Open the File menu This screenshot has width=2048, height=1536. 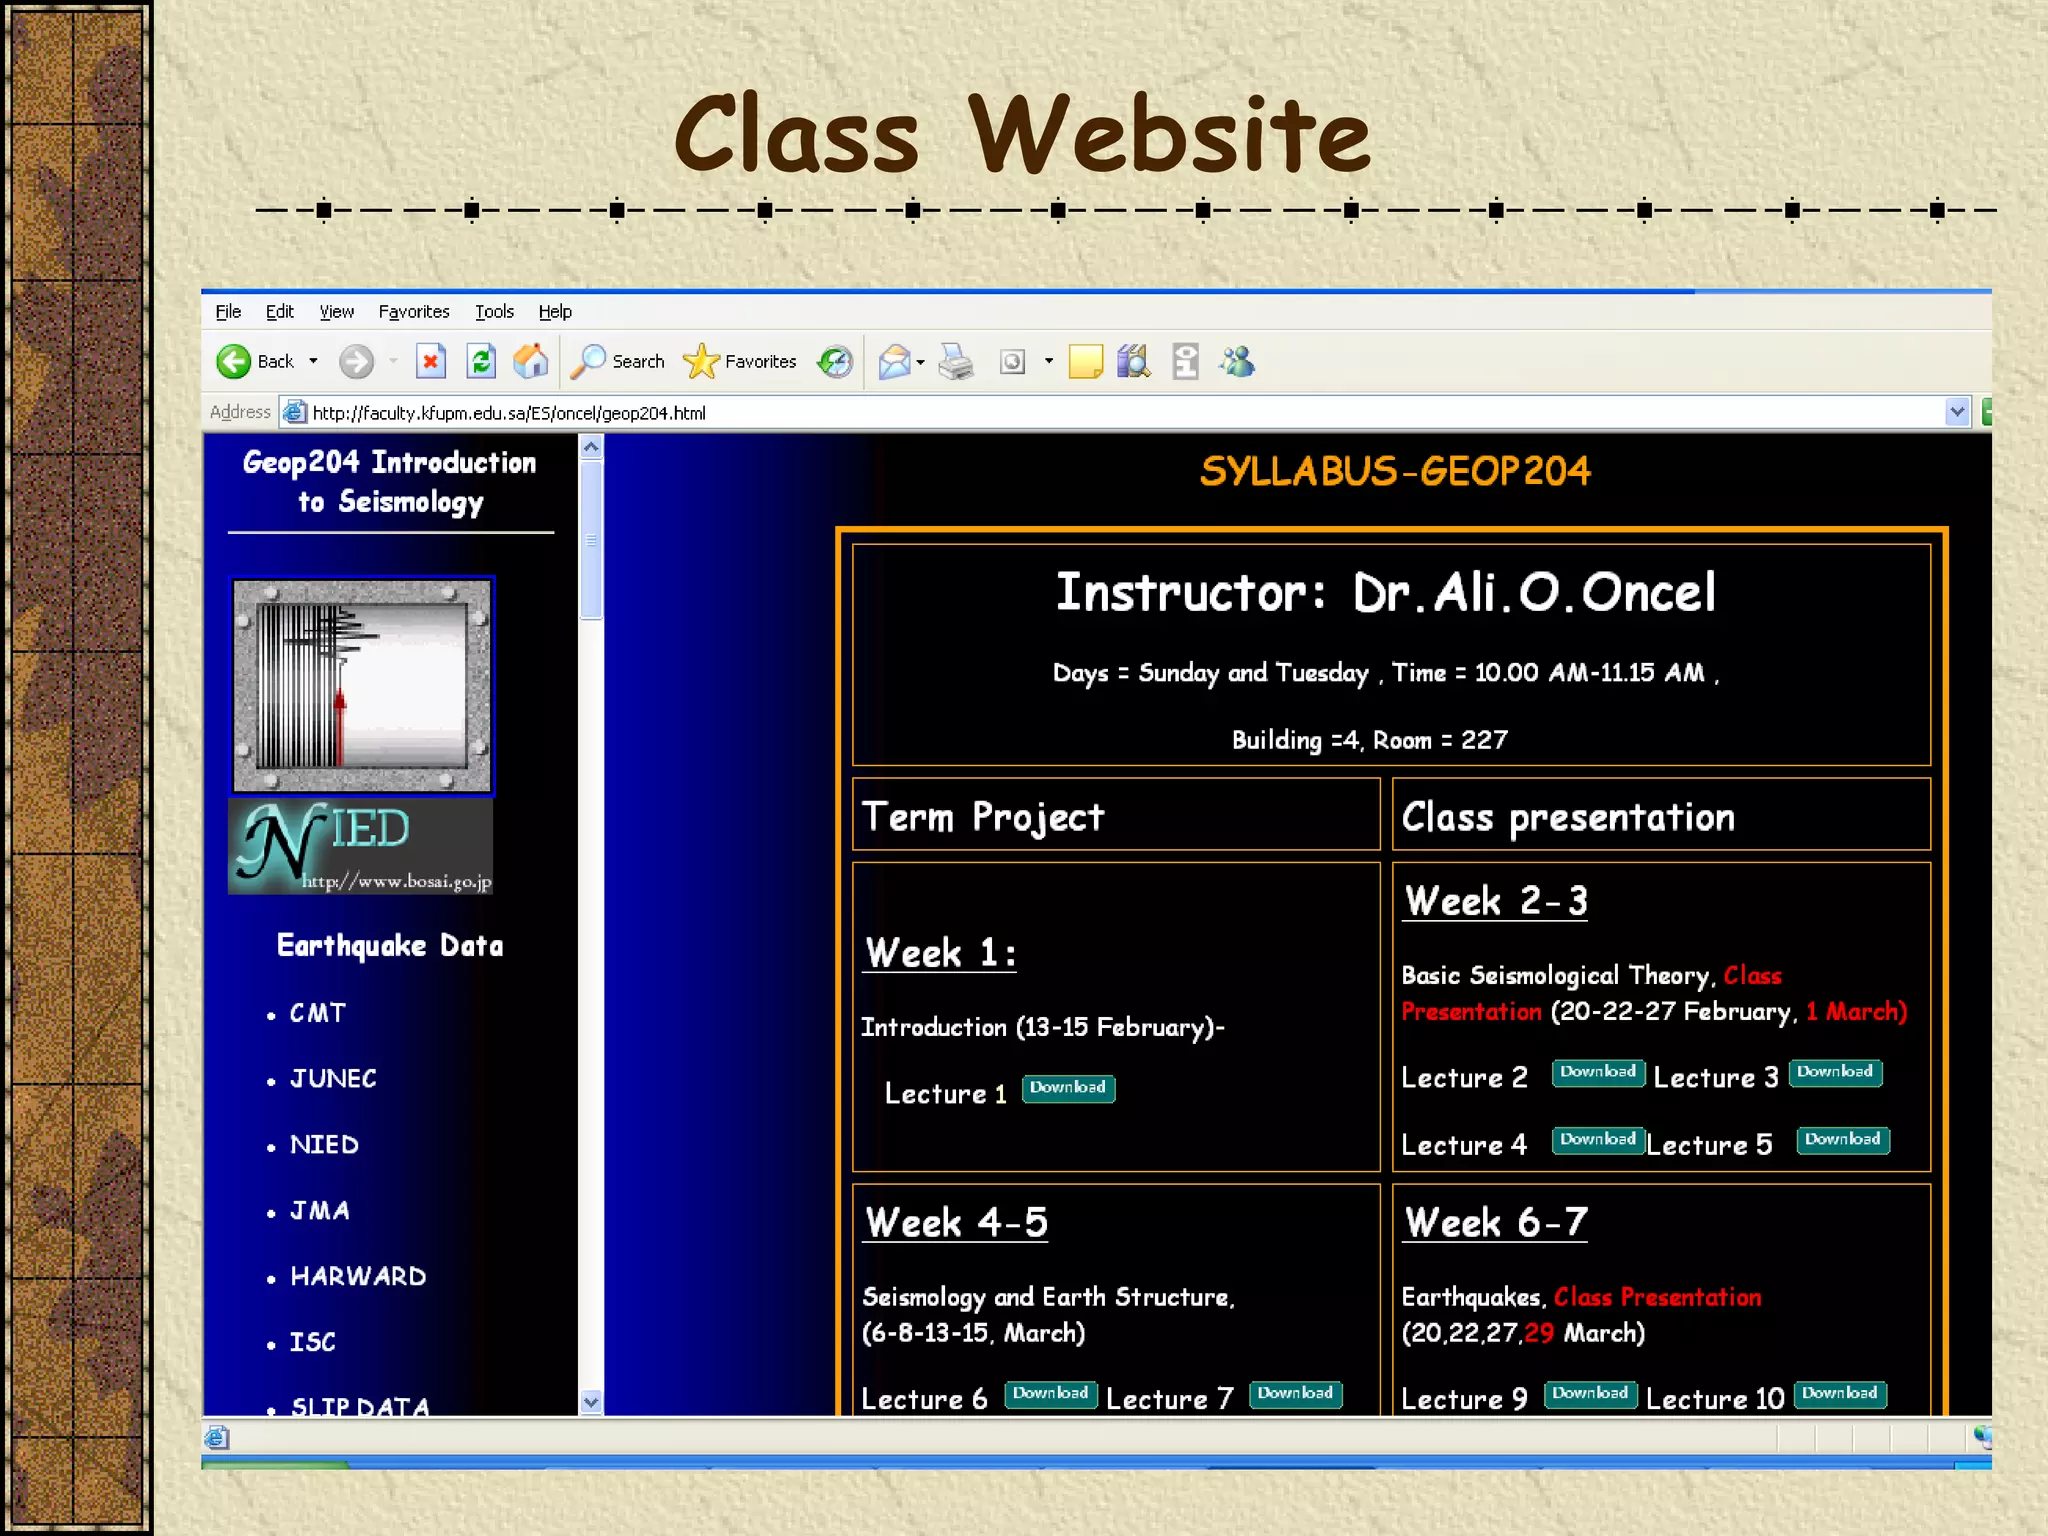(x=228, y=312)
